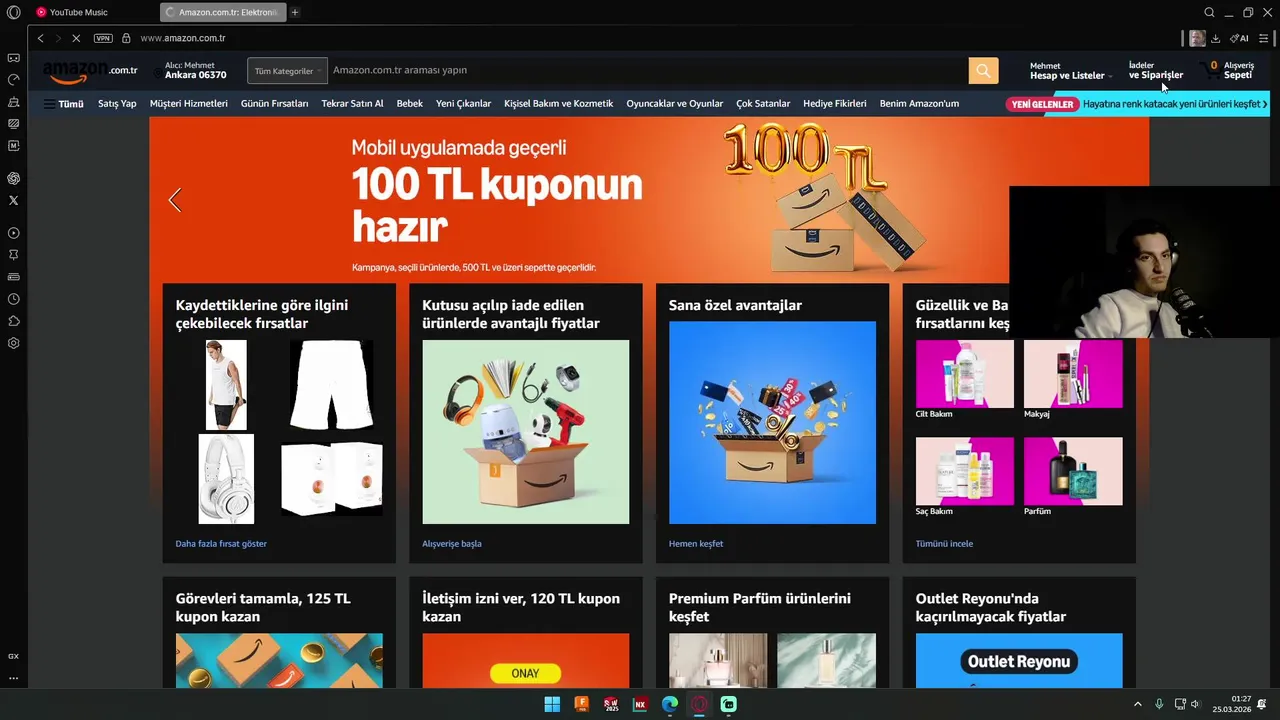Open Microsoft Edge from taskbar
The image size is (1280, 720).
(x=670, y=704)
